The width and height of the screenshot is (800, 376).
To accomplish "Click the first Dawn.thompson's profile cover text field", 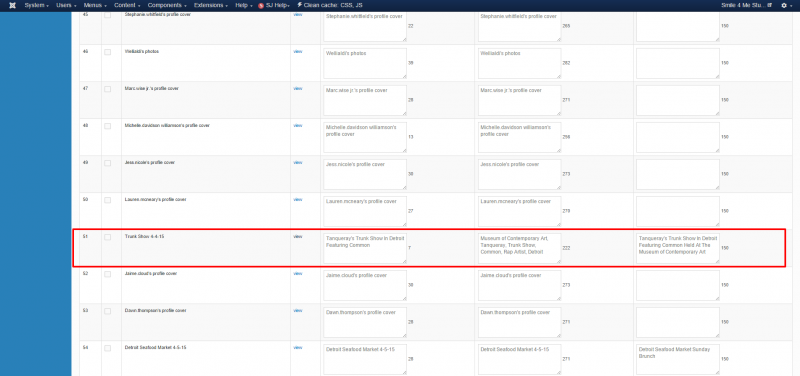I will [365, 322].
